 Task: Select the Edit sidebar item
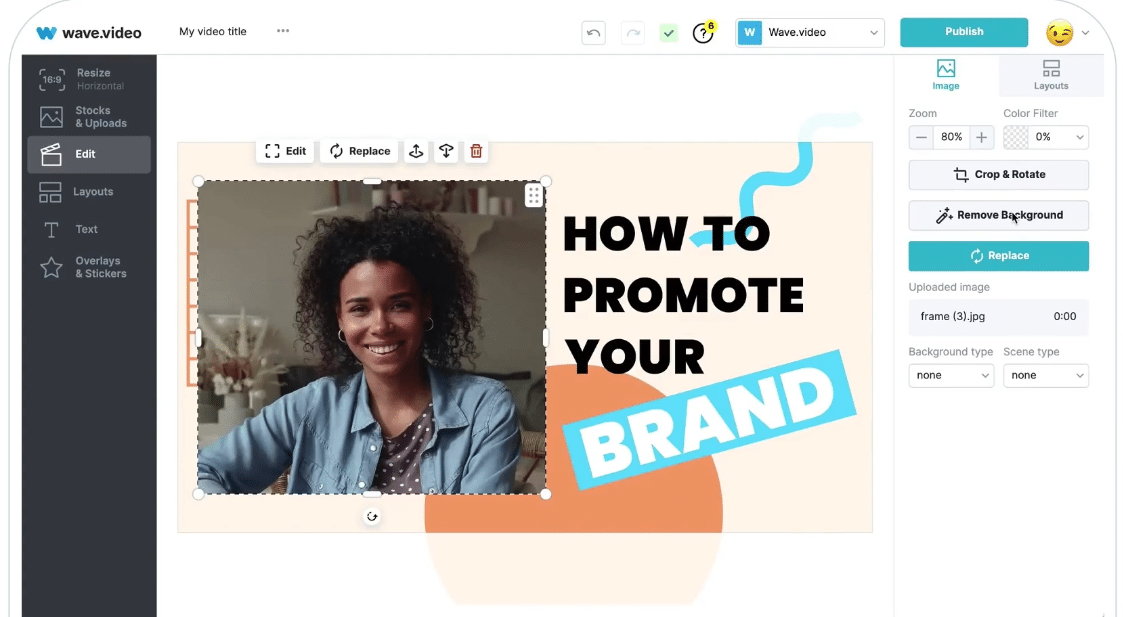[89, 154]
